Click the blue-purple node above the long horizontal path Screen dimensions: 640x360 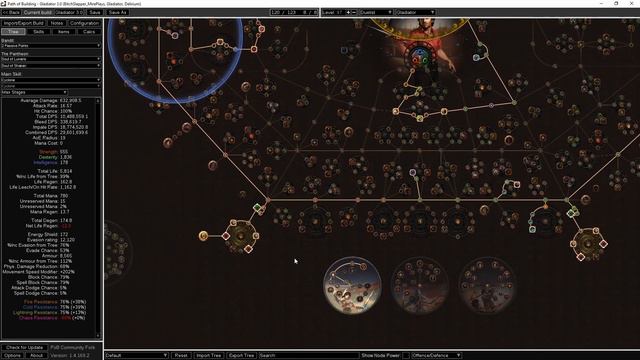(413, 172)
